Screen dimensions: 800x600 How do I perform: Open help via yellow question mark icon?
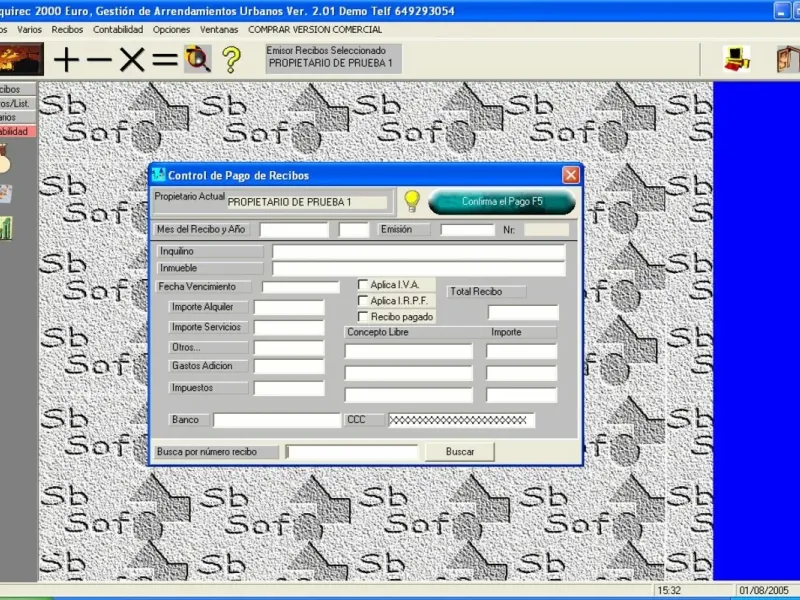point(231,60)
